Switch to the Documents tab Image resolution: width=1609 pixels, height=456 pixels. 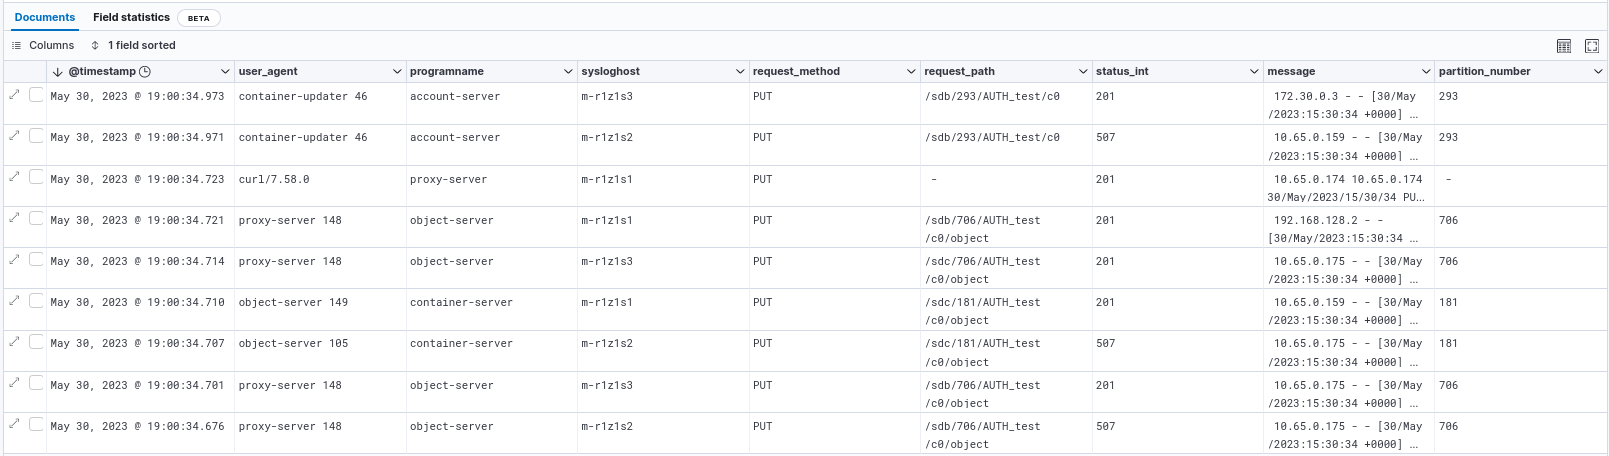click(45, 17)
